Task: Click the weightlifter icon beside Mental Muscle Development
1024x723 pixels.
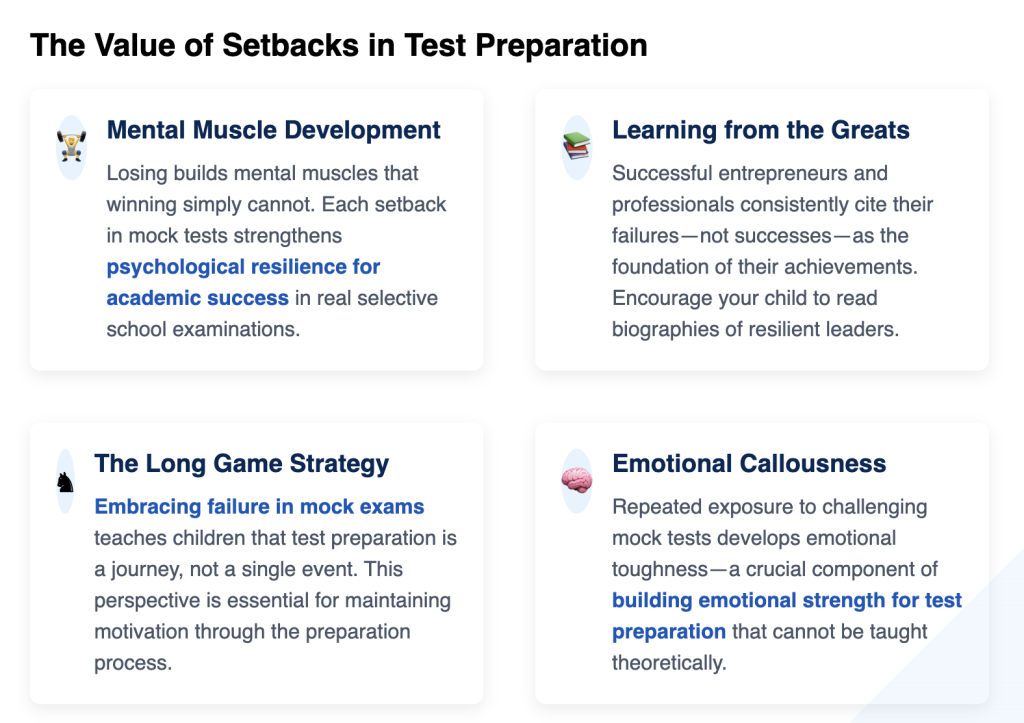Action: (72, 147)
